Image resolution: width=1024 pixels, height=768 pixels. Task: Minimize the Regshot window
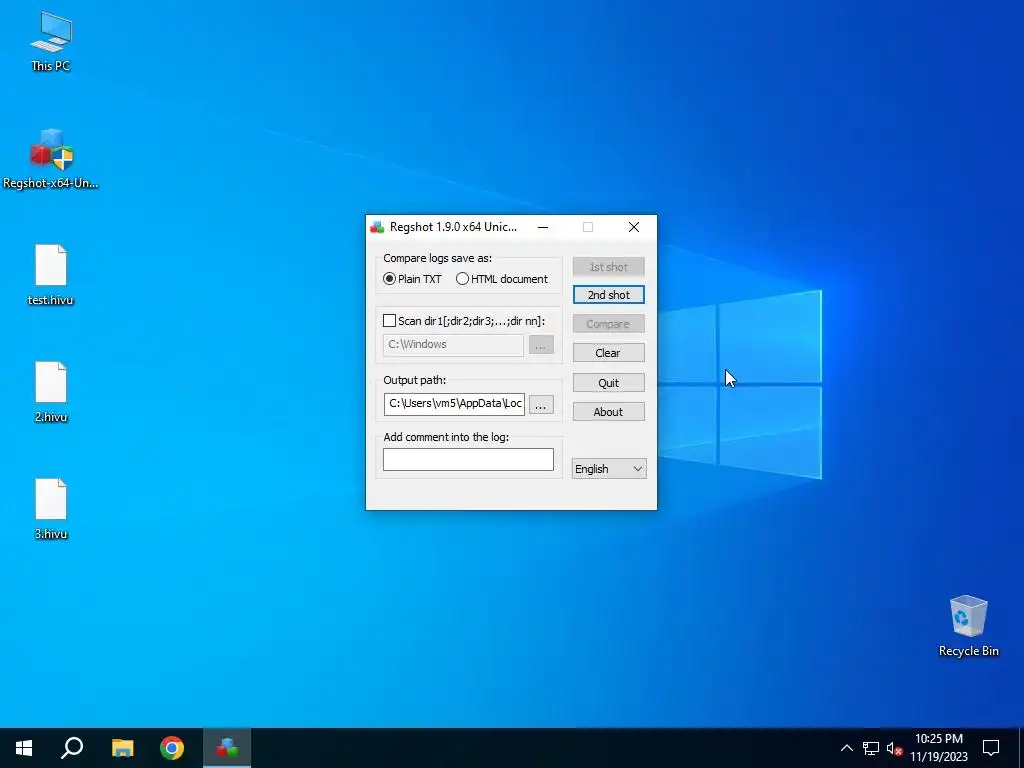pyautogui.click(x=543, y=227)
